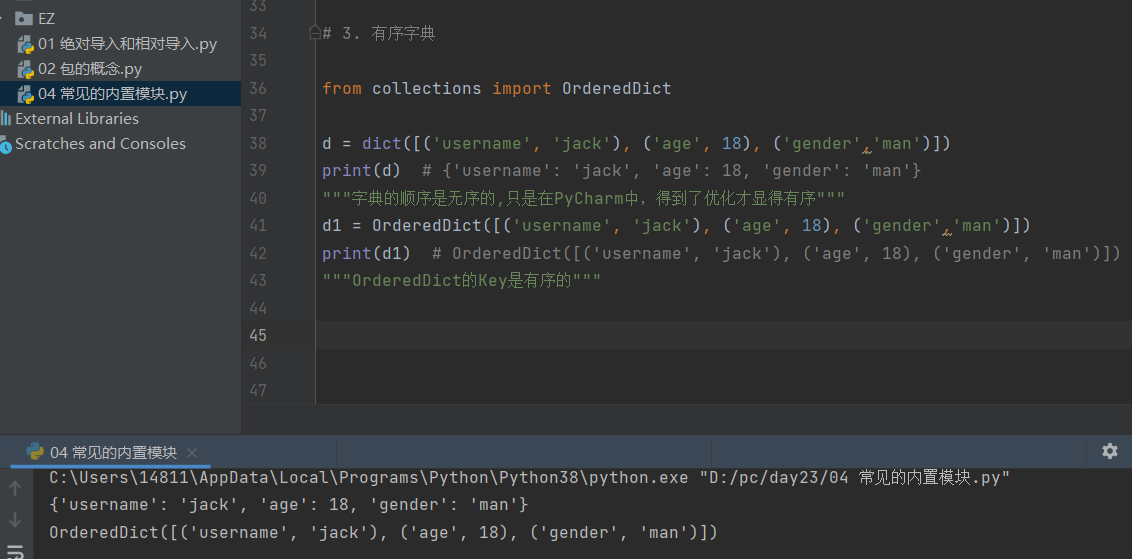Click docstring 'OrderedDict的Key是有序的' on line 43
Screen dimensions: 1132x559
(x=462, y=281)
